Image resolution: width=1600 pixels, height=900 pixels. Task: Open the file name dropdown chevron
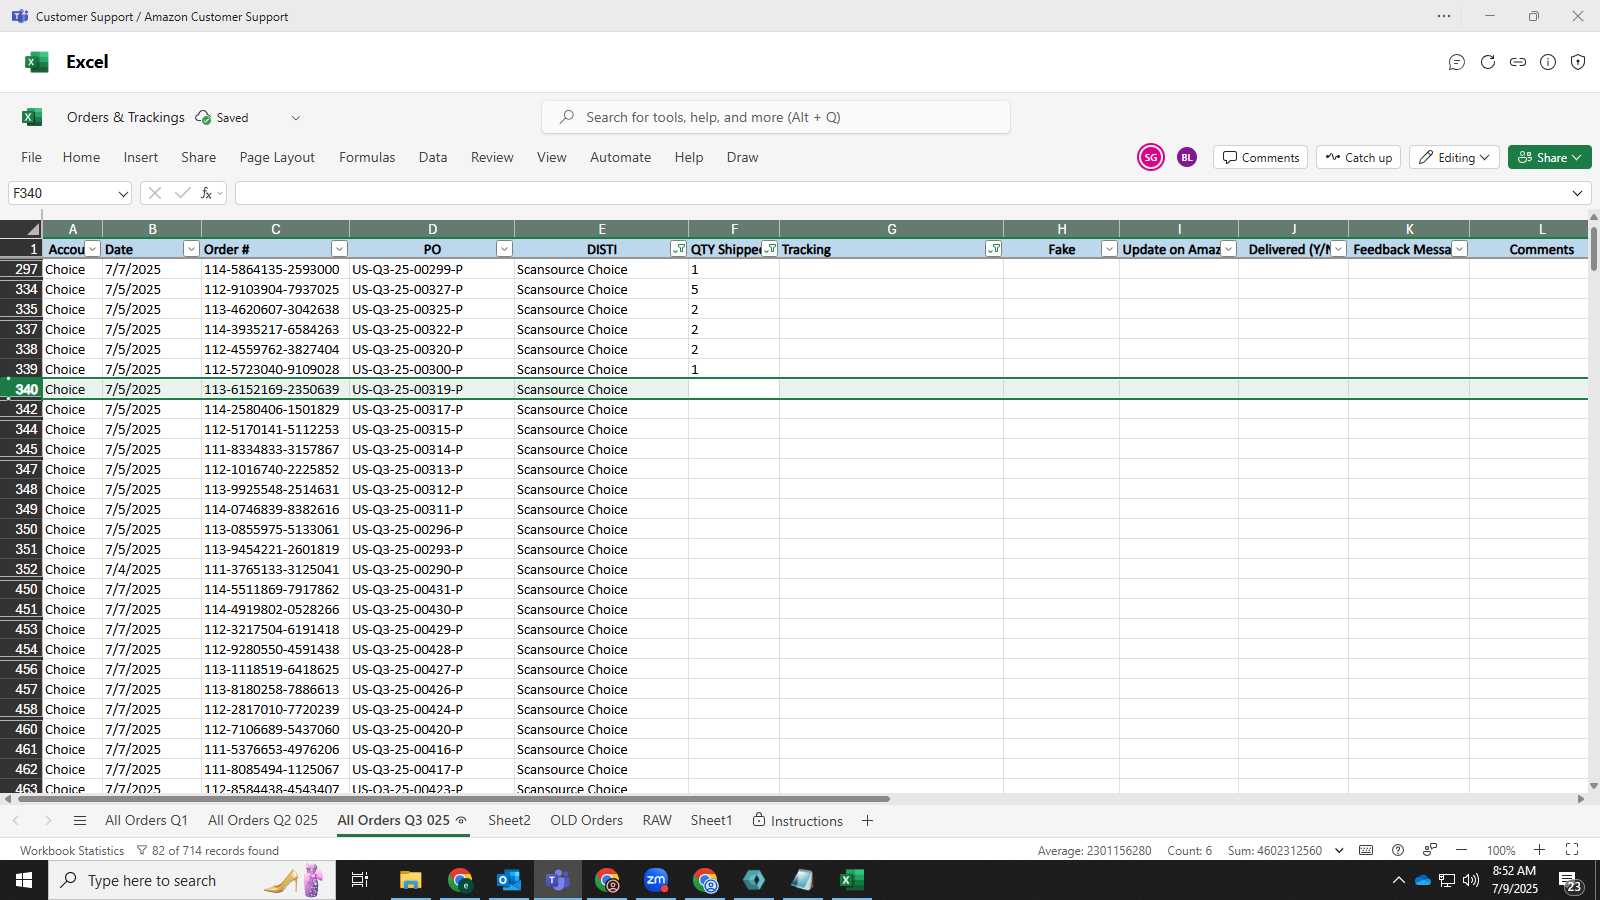296,118
